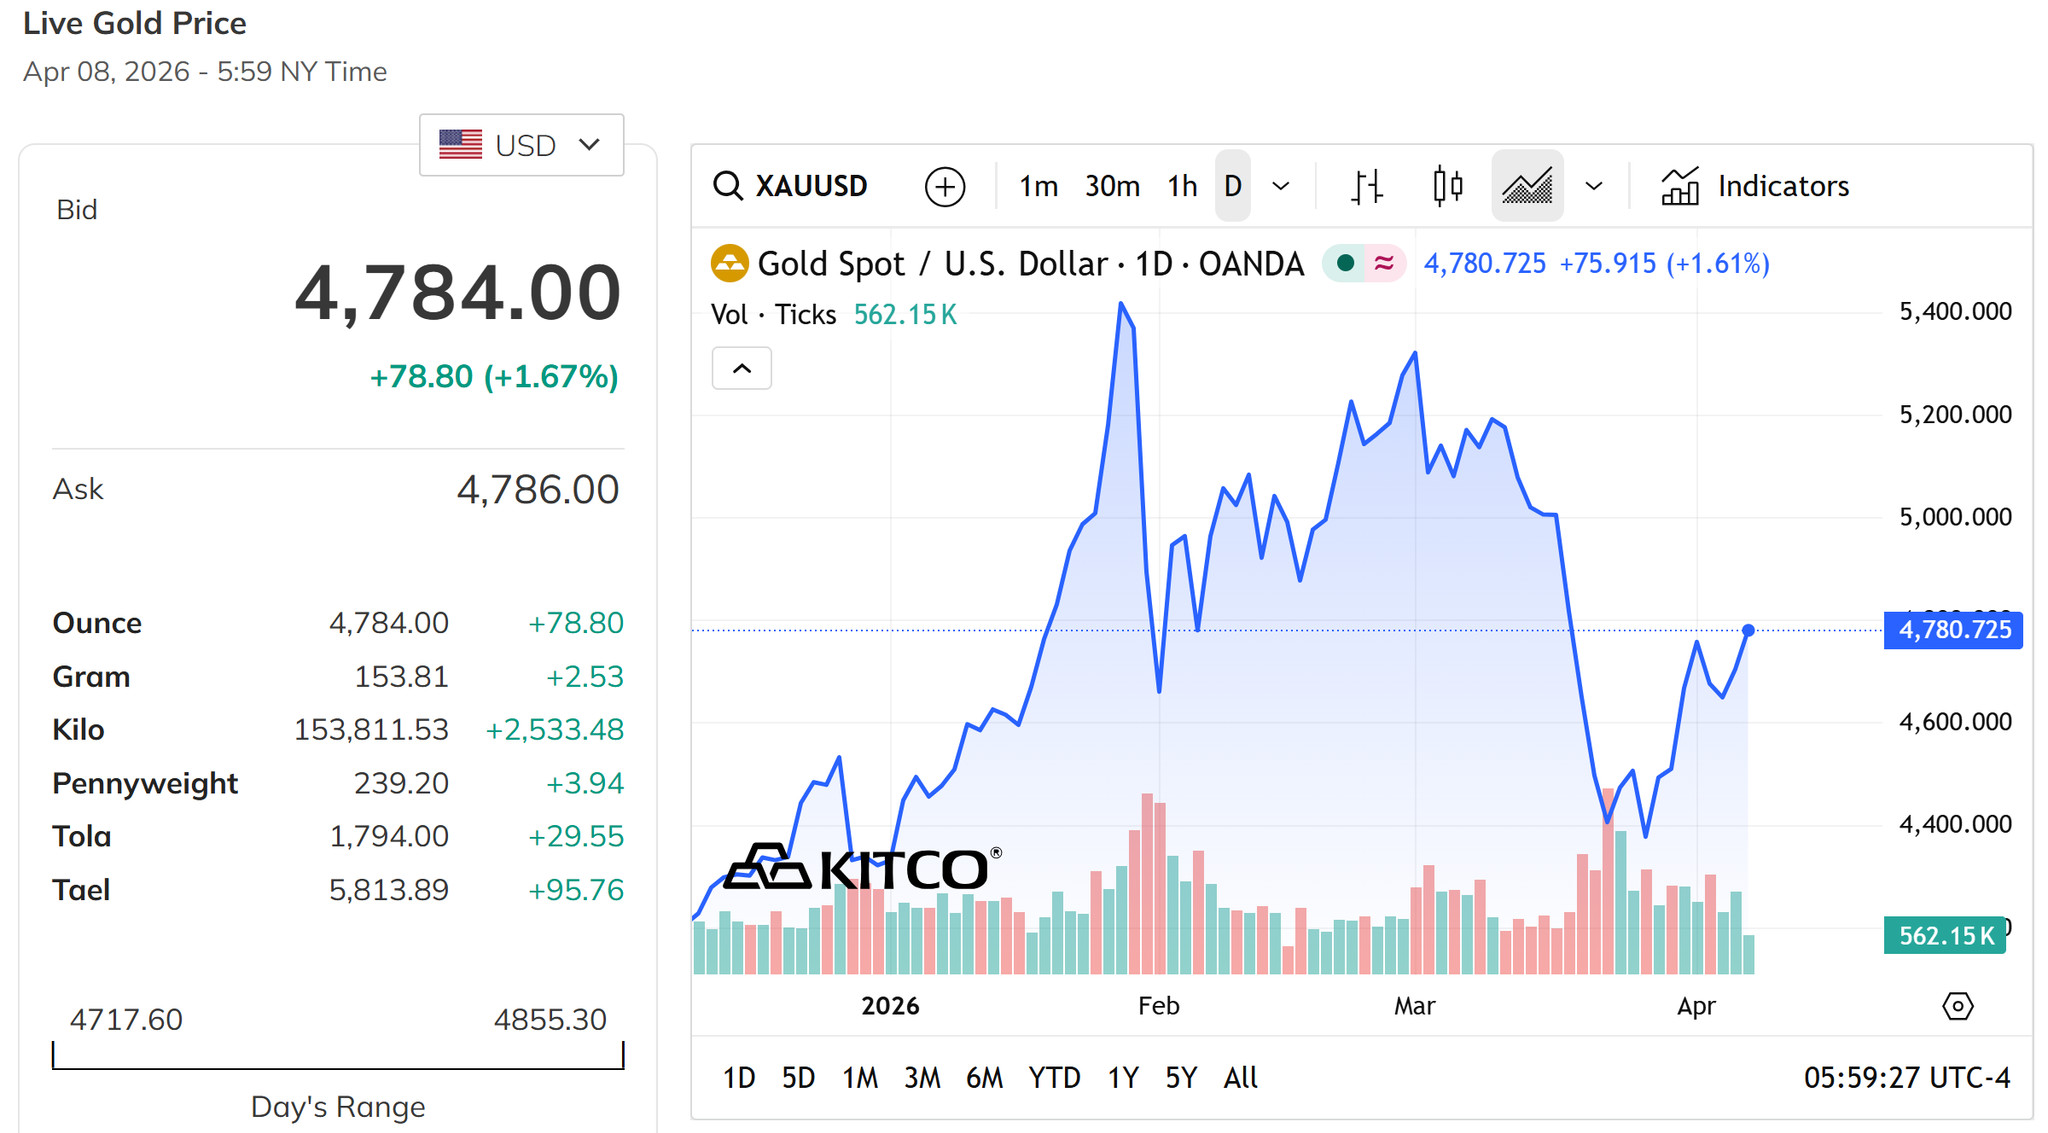Choose the 3M date range tab
The image size is (2048, 1133).
click(922, 1078)
